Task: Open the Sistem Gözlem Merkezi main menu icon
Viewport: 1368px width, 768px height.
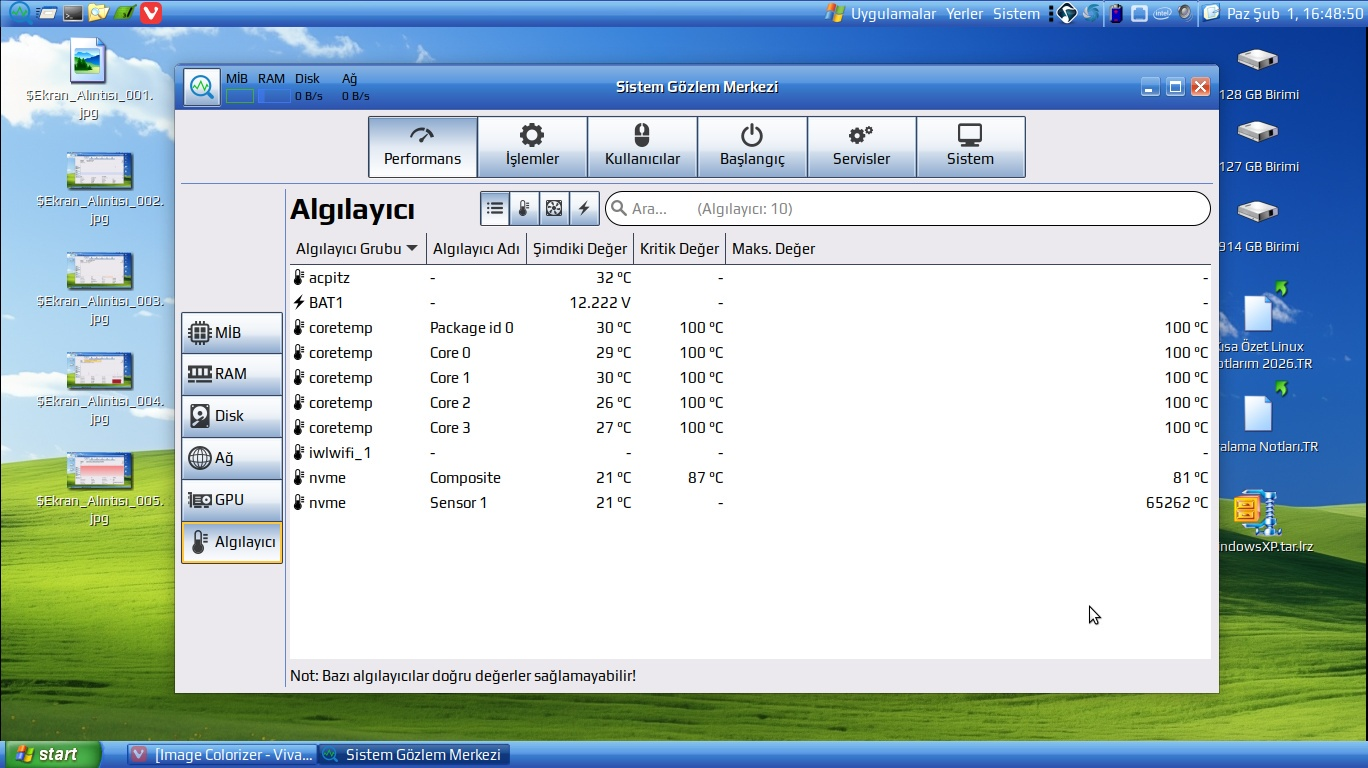Action: tap(202, 87)
